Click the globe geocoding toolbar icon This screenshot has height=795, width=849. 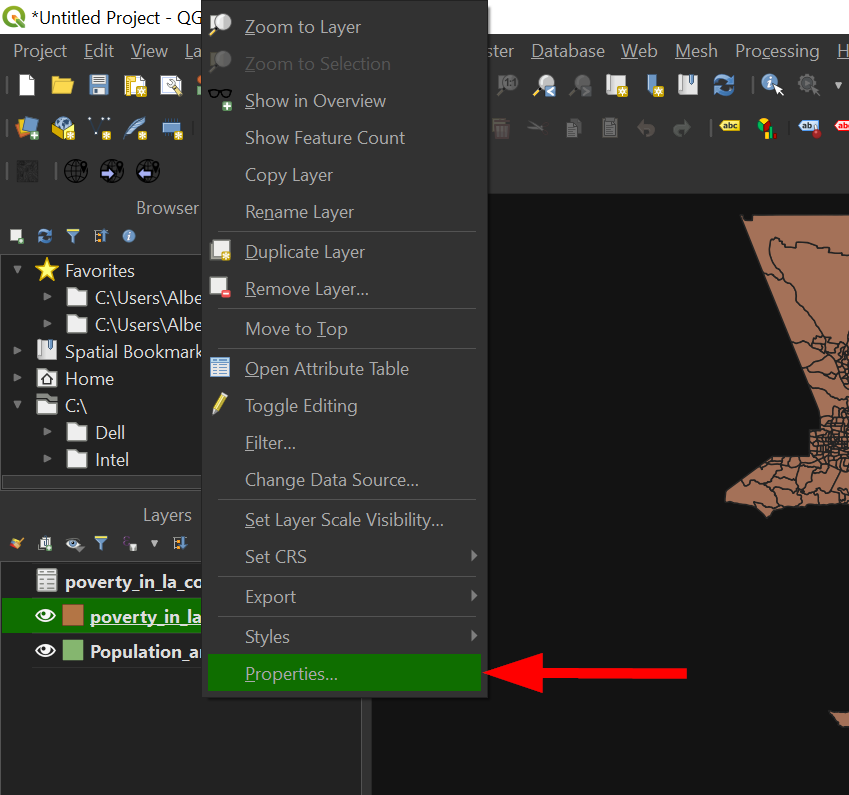[76, 171]
